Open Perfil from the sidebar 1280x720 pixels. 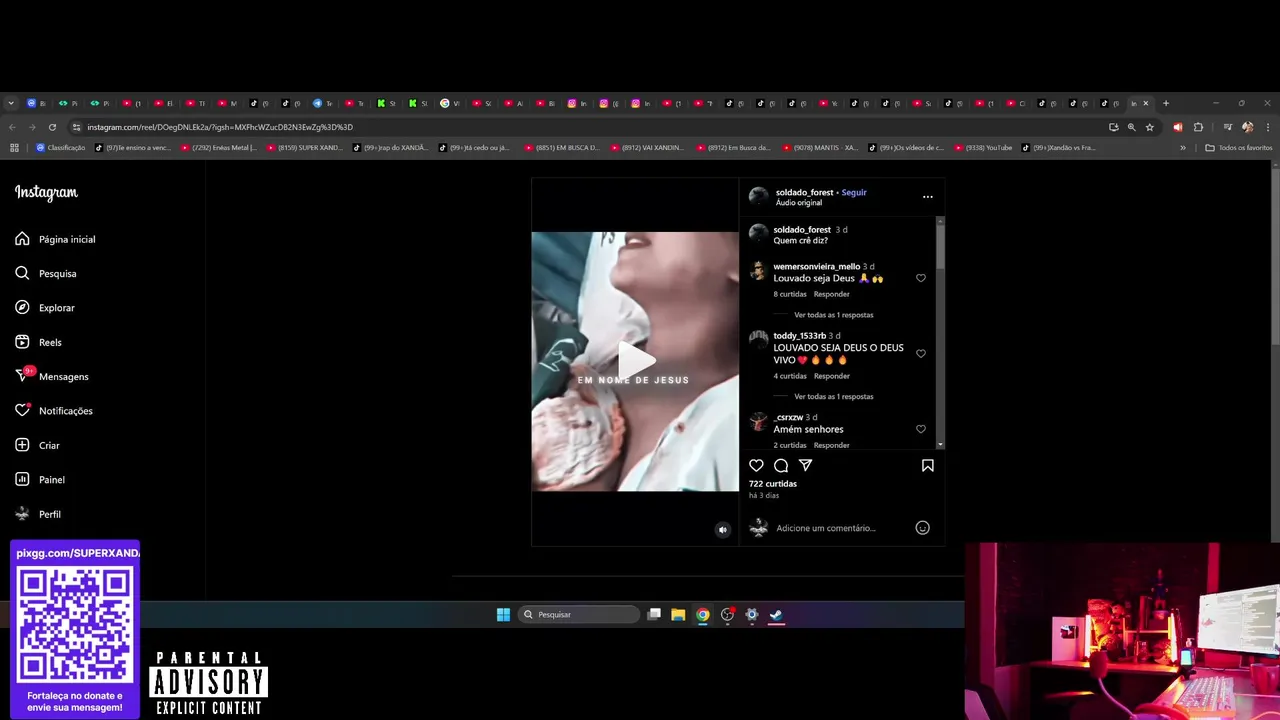(38, 514)
